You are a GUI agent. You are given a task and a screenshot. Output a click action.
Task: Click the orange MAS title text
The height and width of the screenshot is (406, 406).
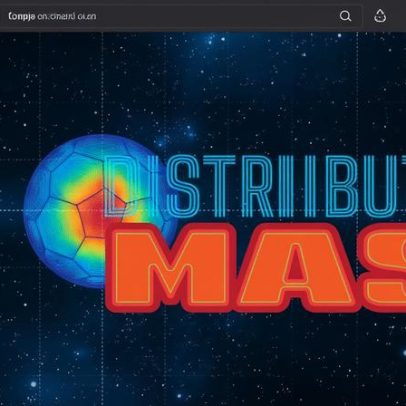pyautogui.click(x=256, y=268)
